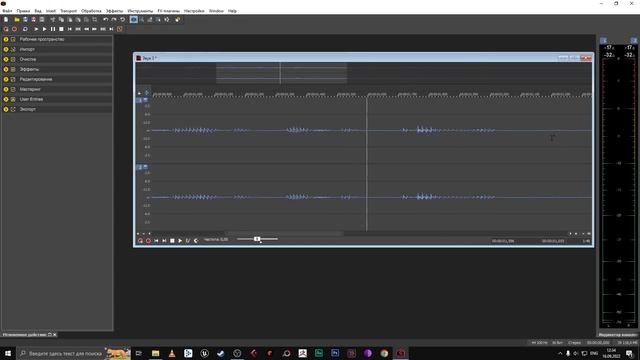
Task: Click Go to Start in main transport
Action: click(70, 29)
